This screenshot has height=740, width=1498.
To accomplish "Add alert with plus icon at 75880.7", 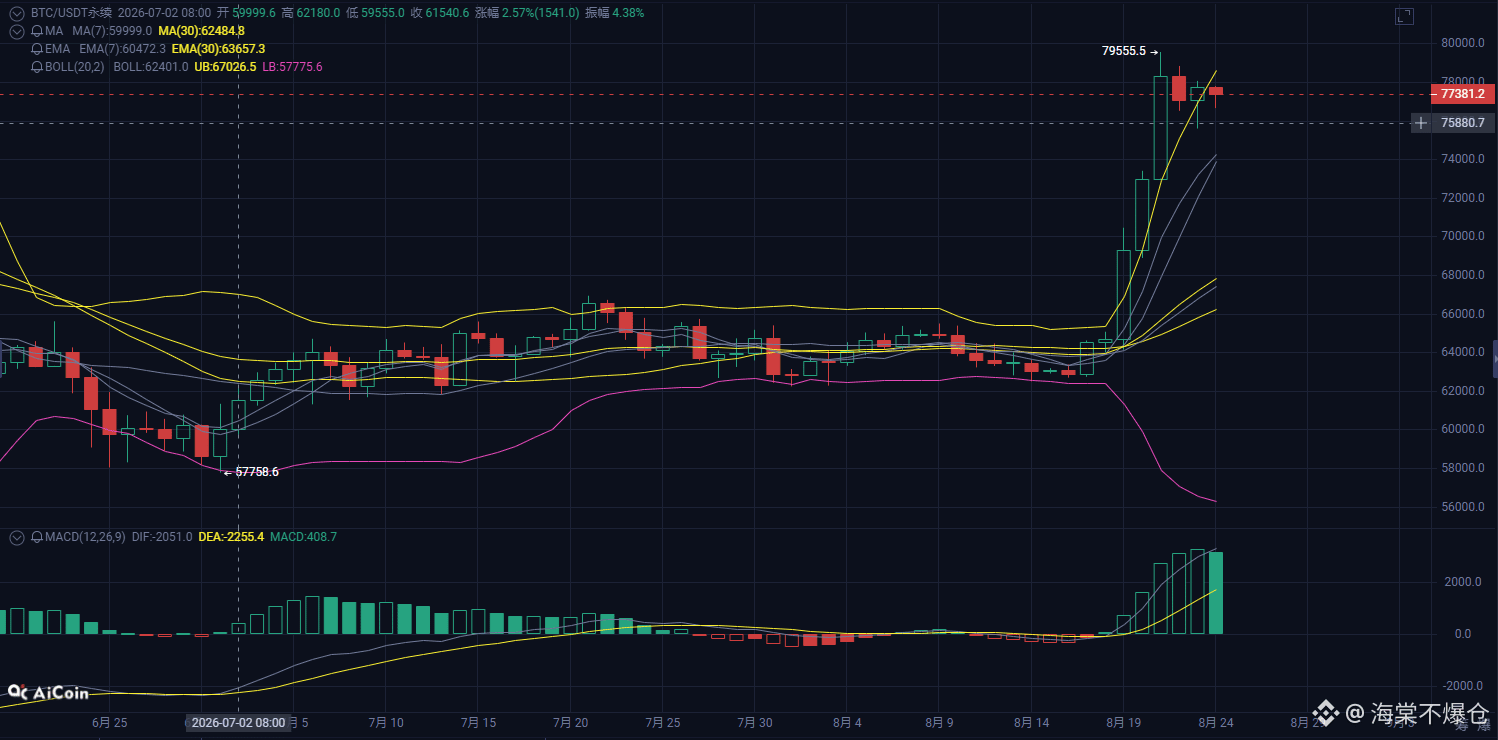I will [1421, 123].
